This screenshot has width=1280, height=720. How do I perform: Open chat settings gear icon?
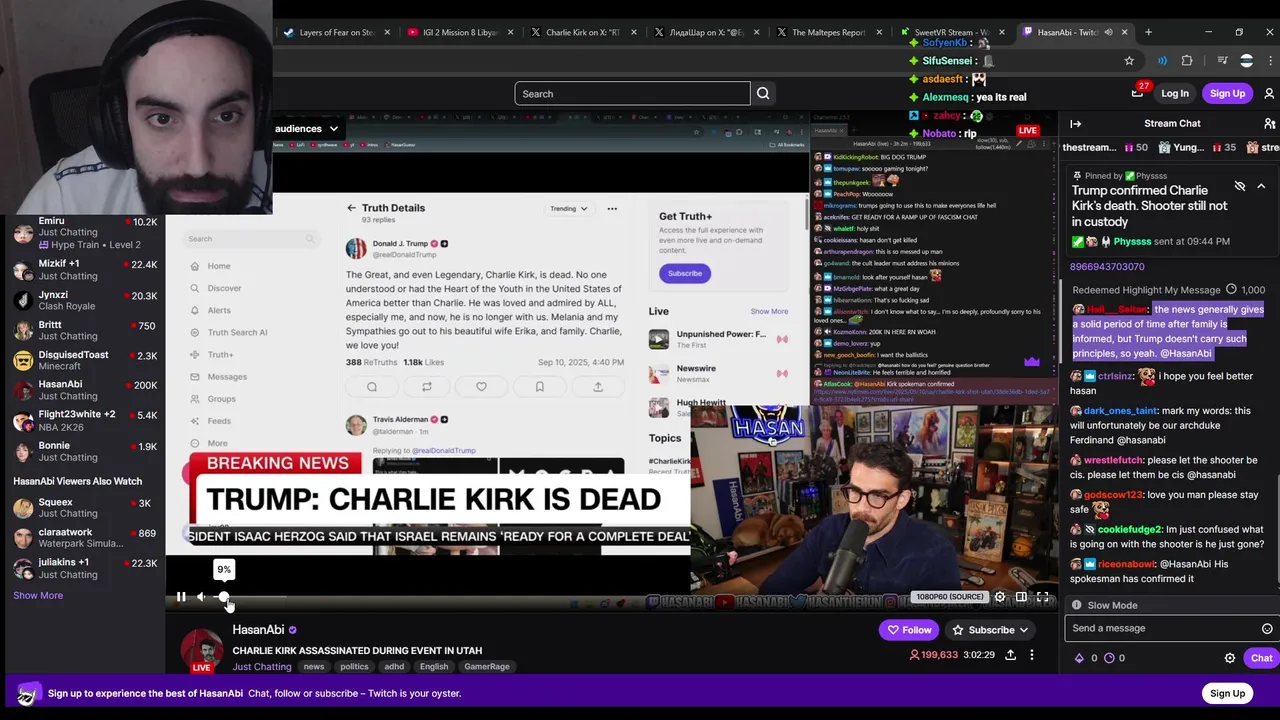tap(1230, 658)
